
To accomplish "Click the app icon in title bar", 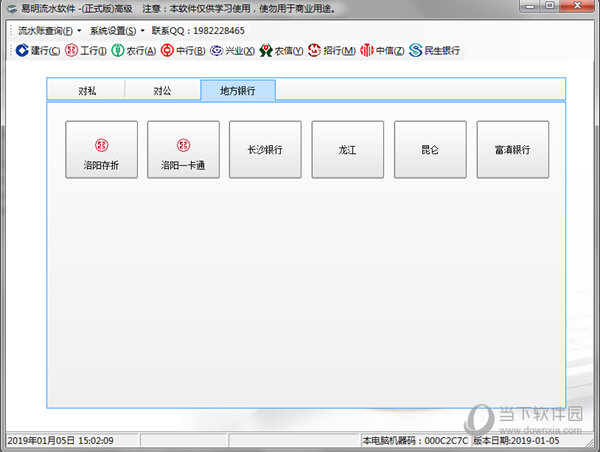I will click(x=12, y=9).
